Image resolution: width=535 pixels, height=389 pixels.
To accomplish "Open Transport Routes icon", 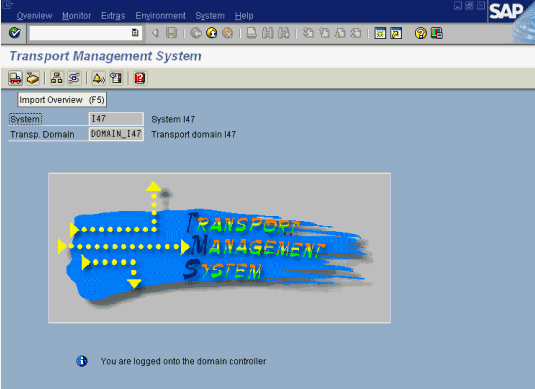I will point(74,78).
